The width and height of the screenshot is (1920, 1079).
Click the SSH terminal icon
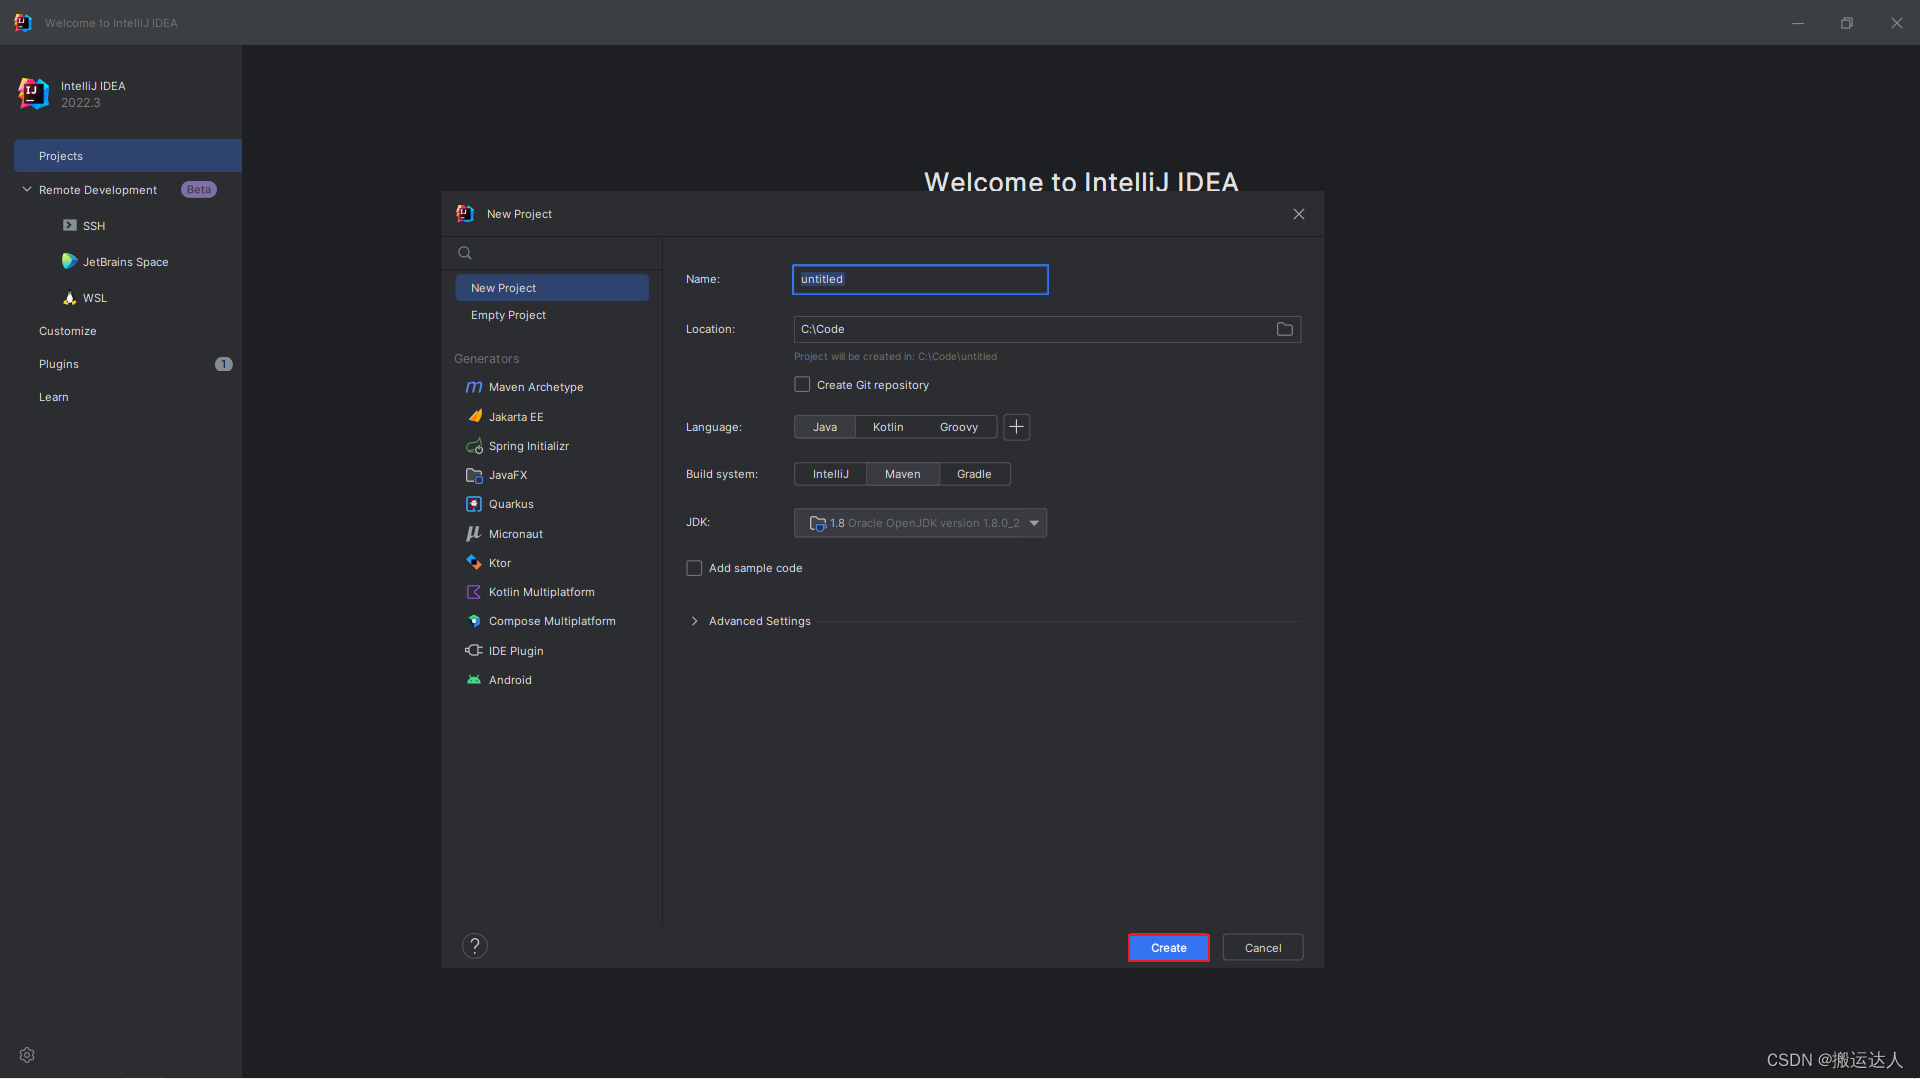(70, 226)
